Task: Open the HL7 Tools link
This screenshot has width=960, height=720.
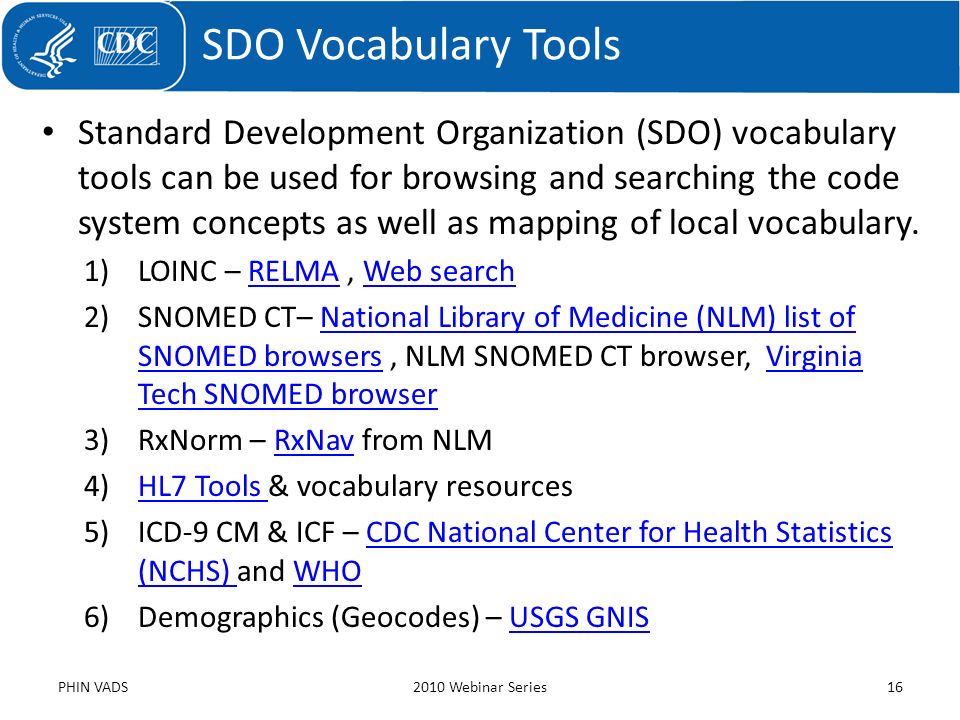Action: (203, 487)
